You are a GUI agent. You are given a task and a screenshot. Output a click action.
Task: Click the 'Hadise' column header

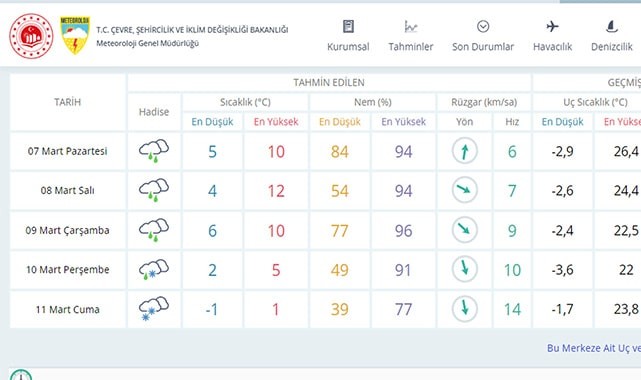click(154, 112)
